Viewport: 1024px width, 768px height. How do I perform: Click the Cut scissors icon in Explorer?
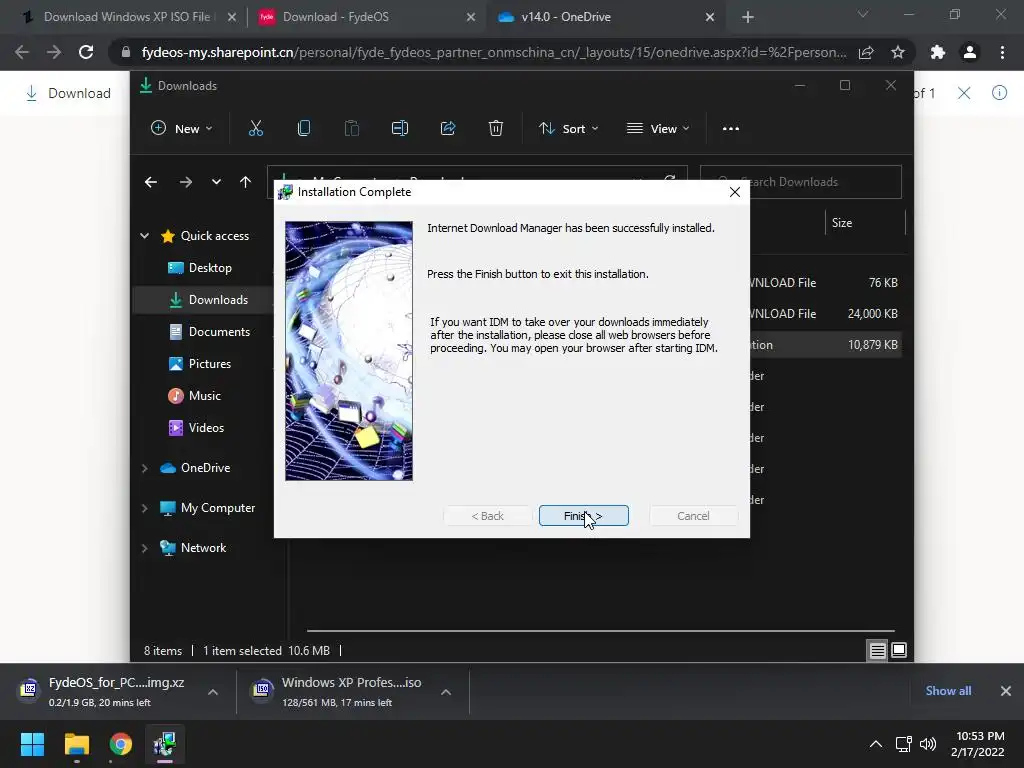point(256,129)
